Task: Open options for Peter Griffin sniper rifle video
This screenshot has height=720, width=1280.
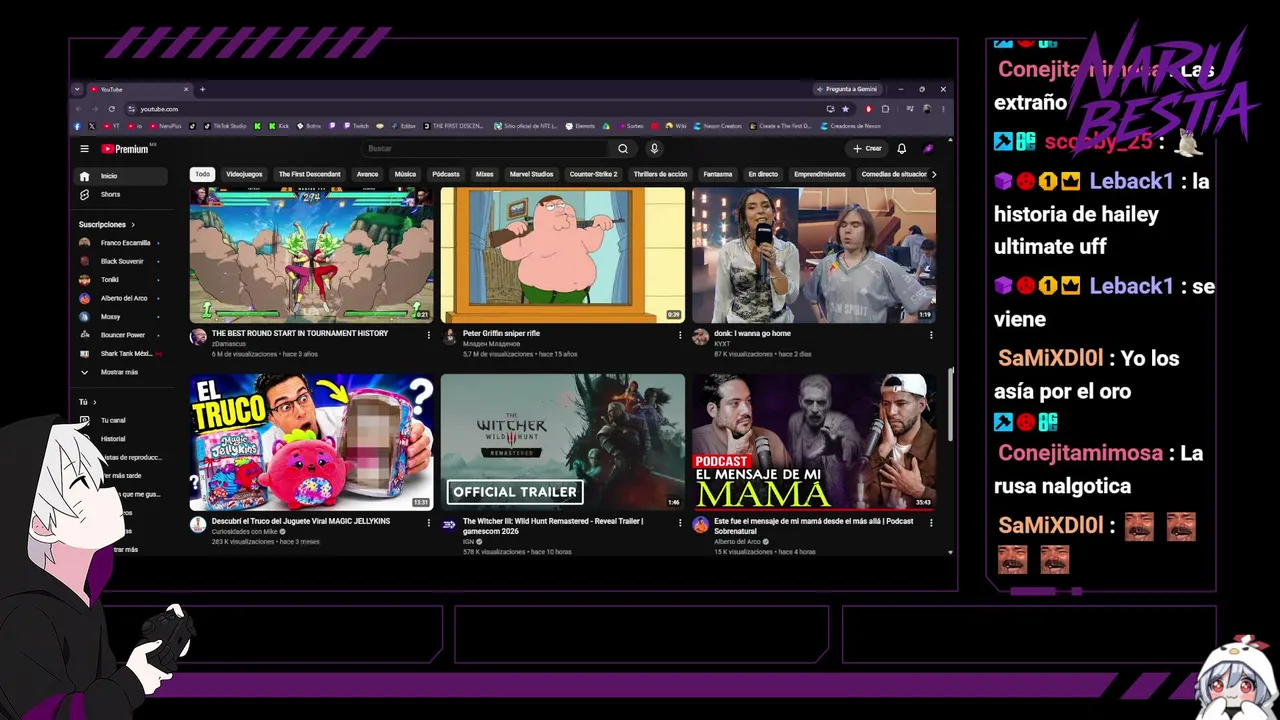Action: (680, 335)
